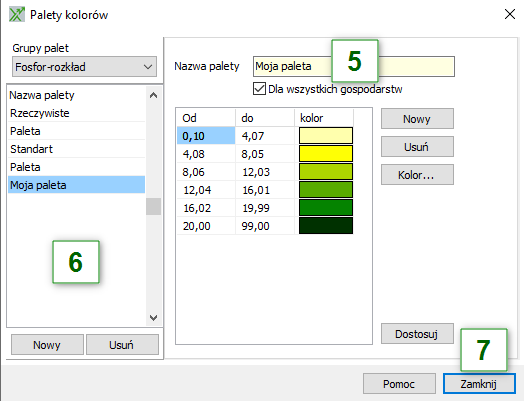This screenshot has height=401, width=524.
Task: Toggle Dla wszystkich gospodarstw checkbox
Action: pyautogui.click(x=259, y=89)
